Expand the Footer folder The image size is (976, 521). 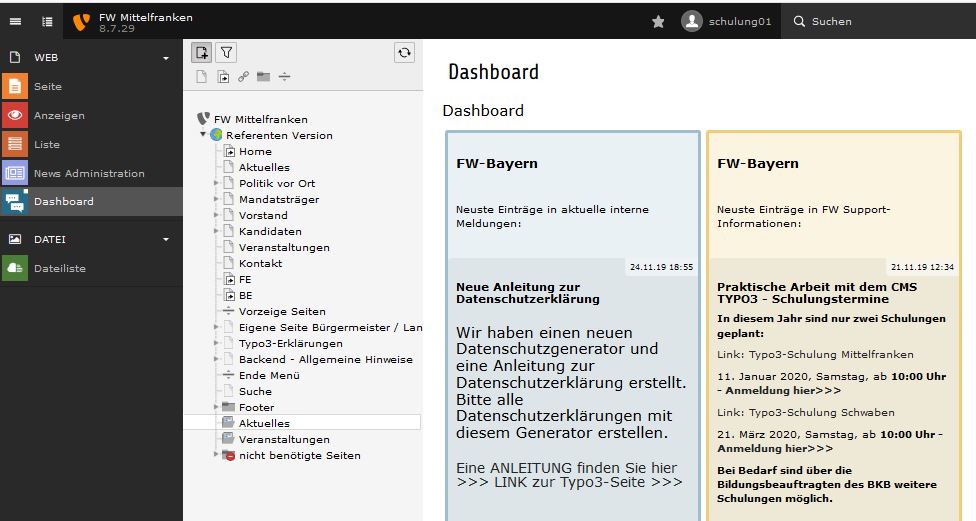coord(216,407)
